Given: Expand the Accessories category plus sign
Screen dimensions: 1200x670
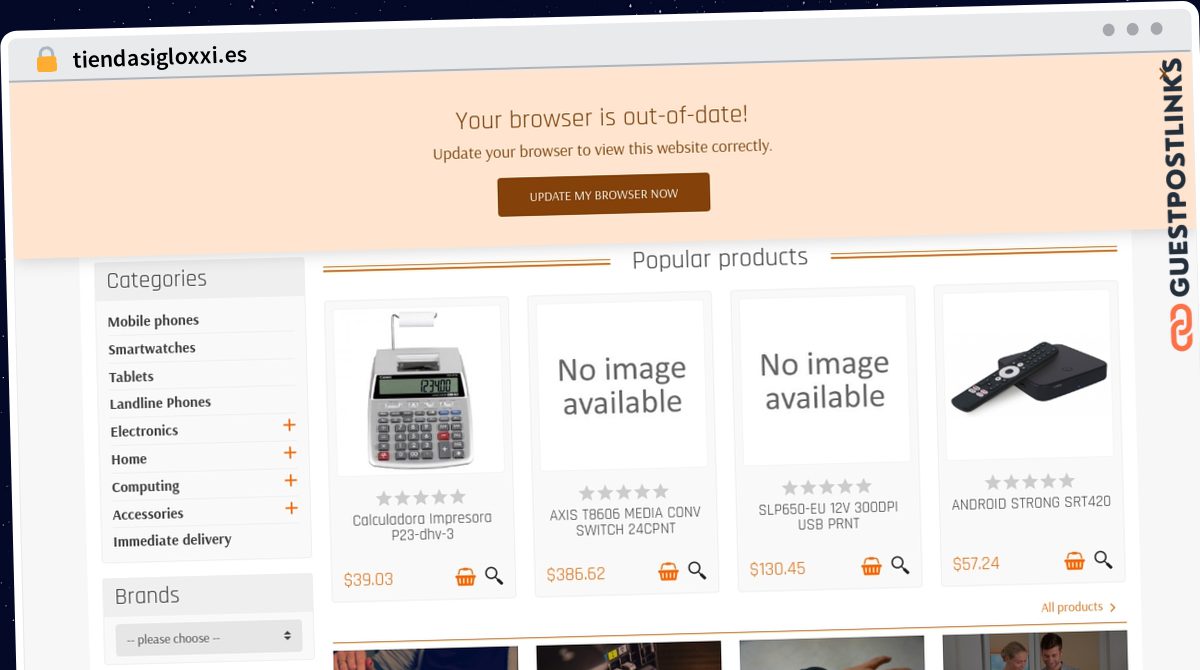Looking at the screenshot, I should tap(291, 508).
